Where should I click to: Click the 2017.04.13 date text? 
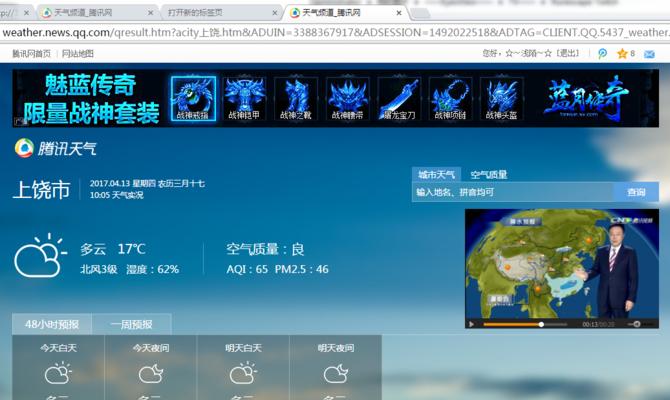coord(109,183)
